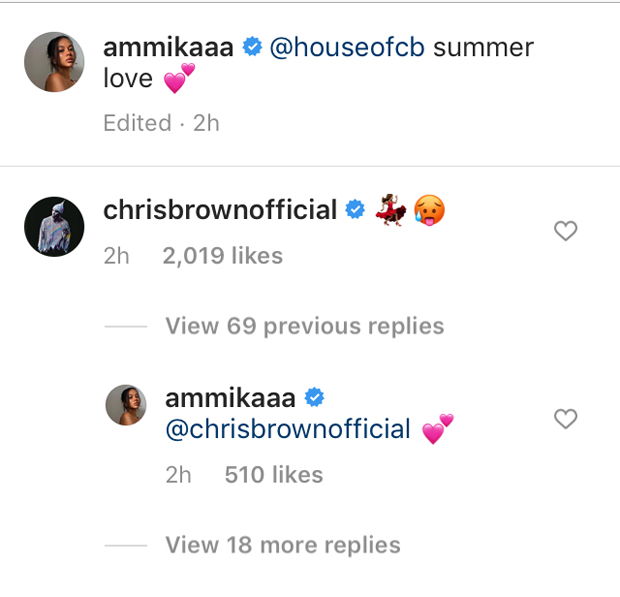Click the verified badge on ammikaaa's reply
This screenshot has height=597, width=620.
pos(314,397)
